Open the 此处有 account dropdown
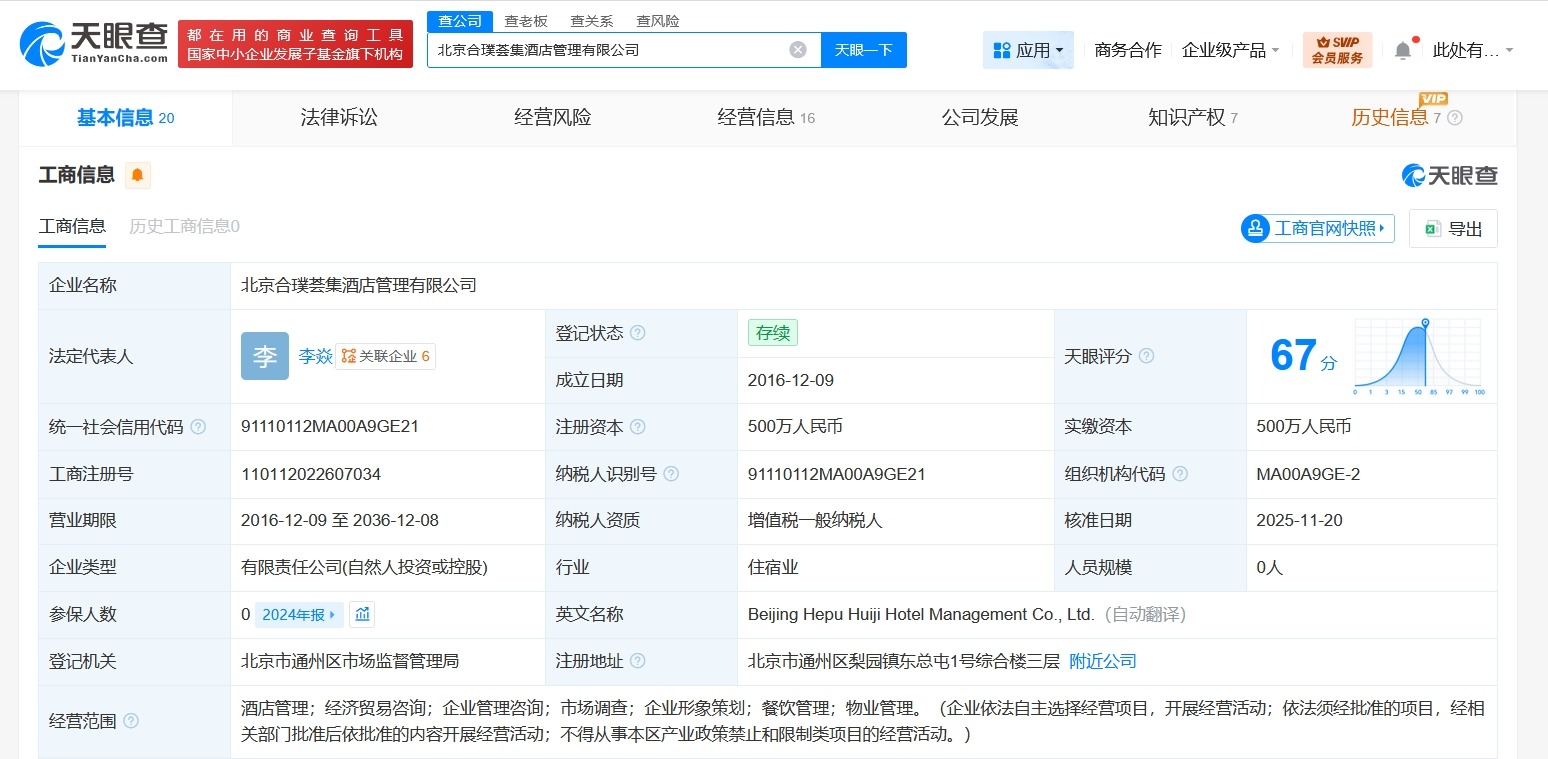The height and width of the screenshot is (759, 1548). click(x=1470, y=49)
